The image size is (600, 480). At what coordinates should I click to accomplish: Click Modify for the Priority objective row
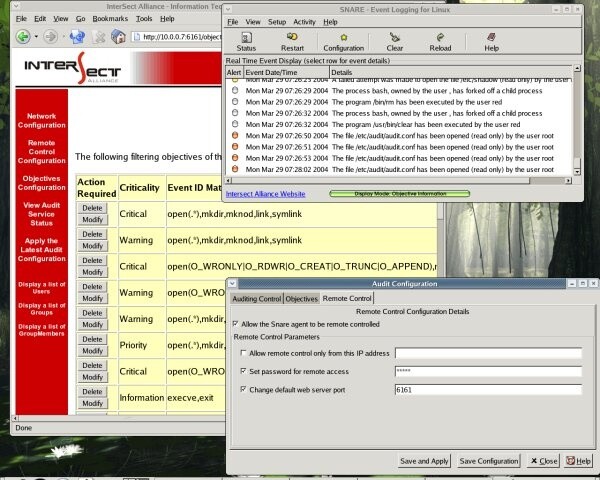pyautogui.click(x=92, y=351)
